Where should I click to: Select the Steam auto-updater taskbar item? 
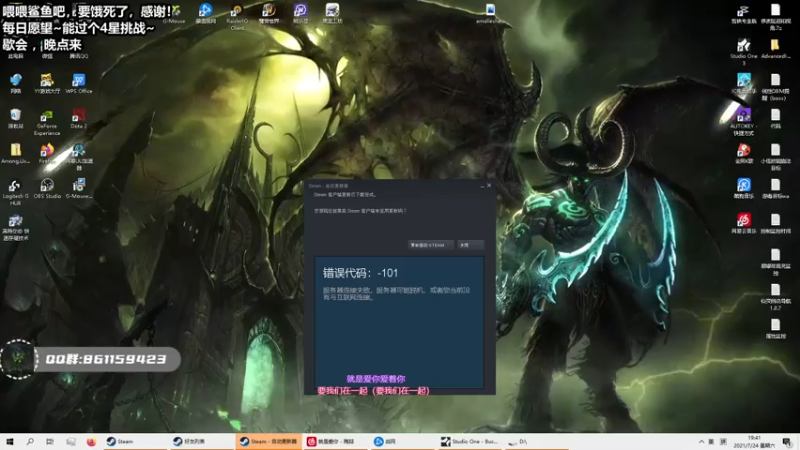point(269,441)
